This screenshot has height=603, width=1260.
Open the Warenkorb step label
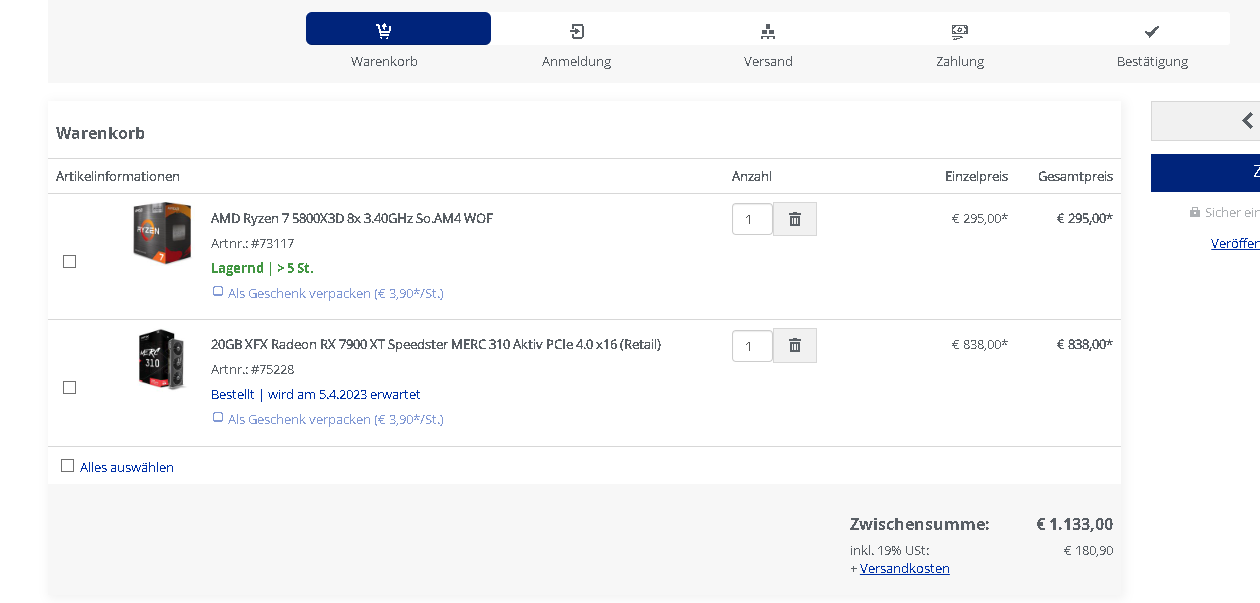click(x=384, y=61)
